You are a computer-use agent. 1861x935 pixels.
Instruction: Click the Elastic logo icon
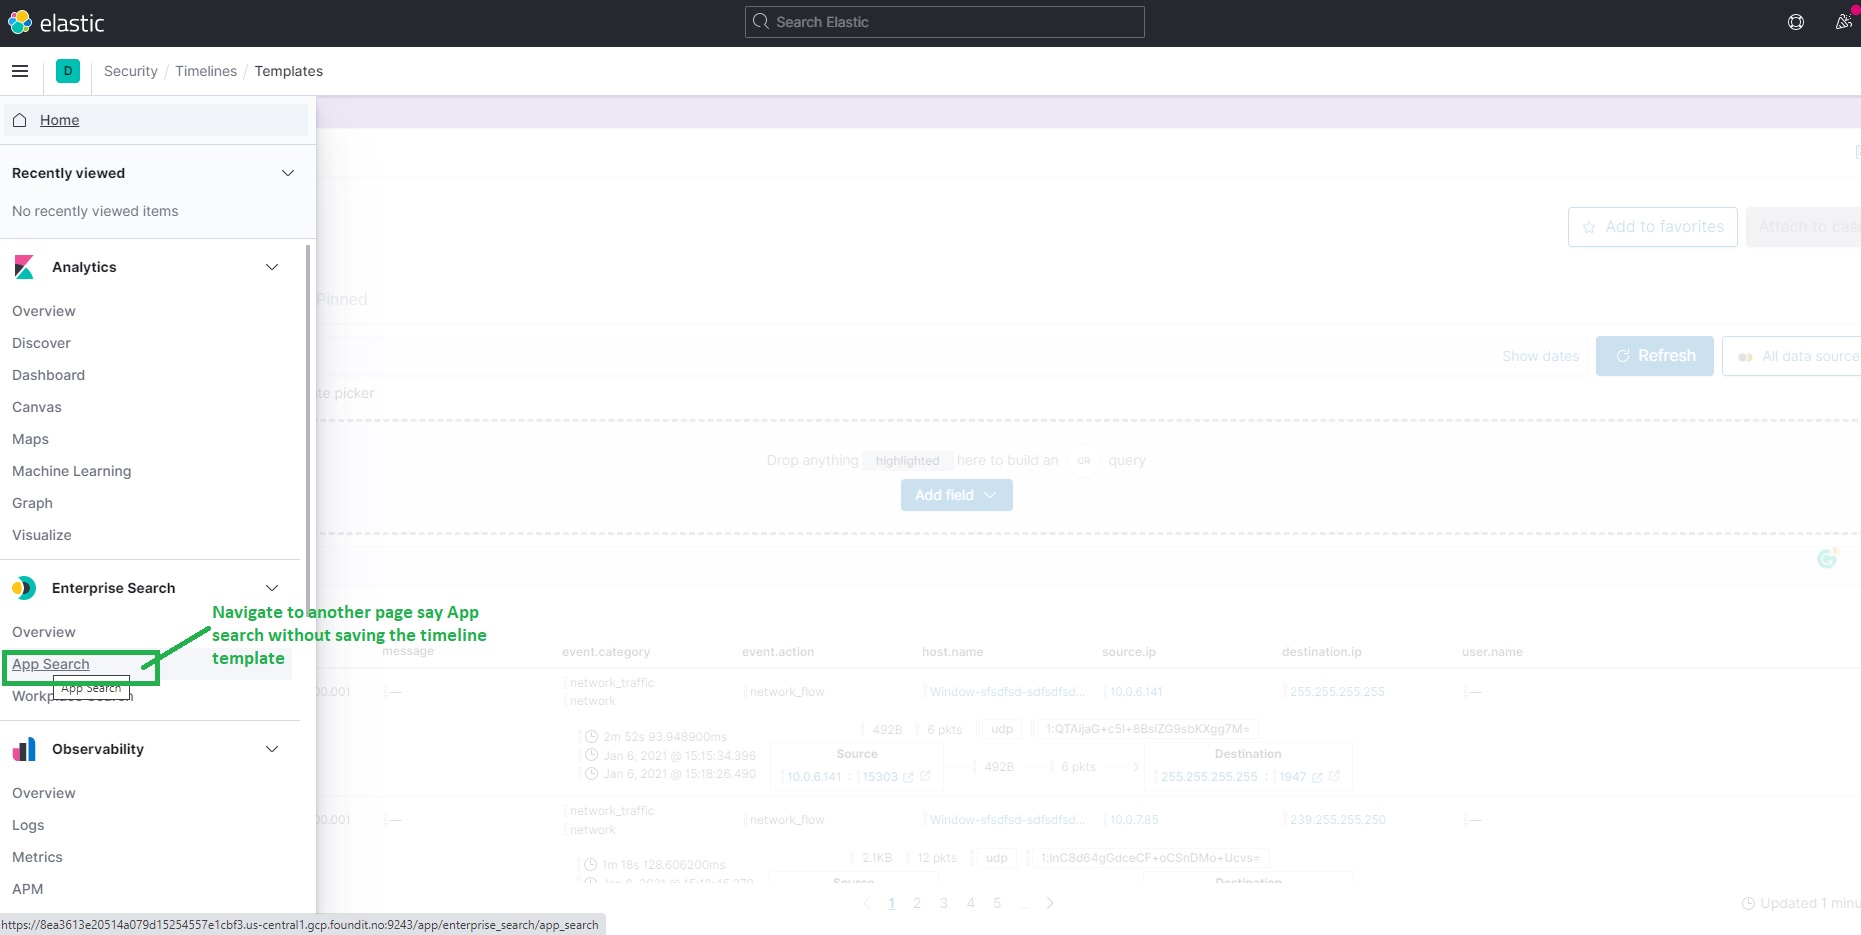pyautogui.click(x=20, y=22)
